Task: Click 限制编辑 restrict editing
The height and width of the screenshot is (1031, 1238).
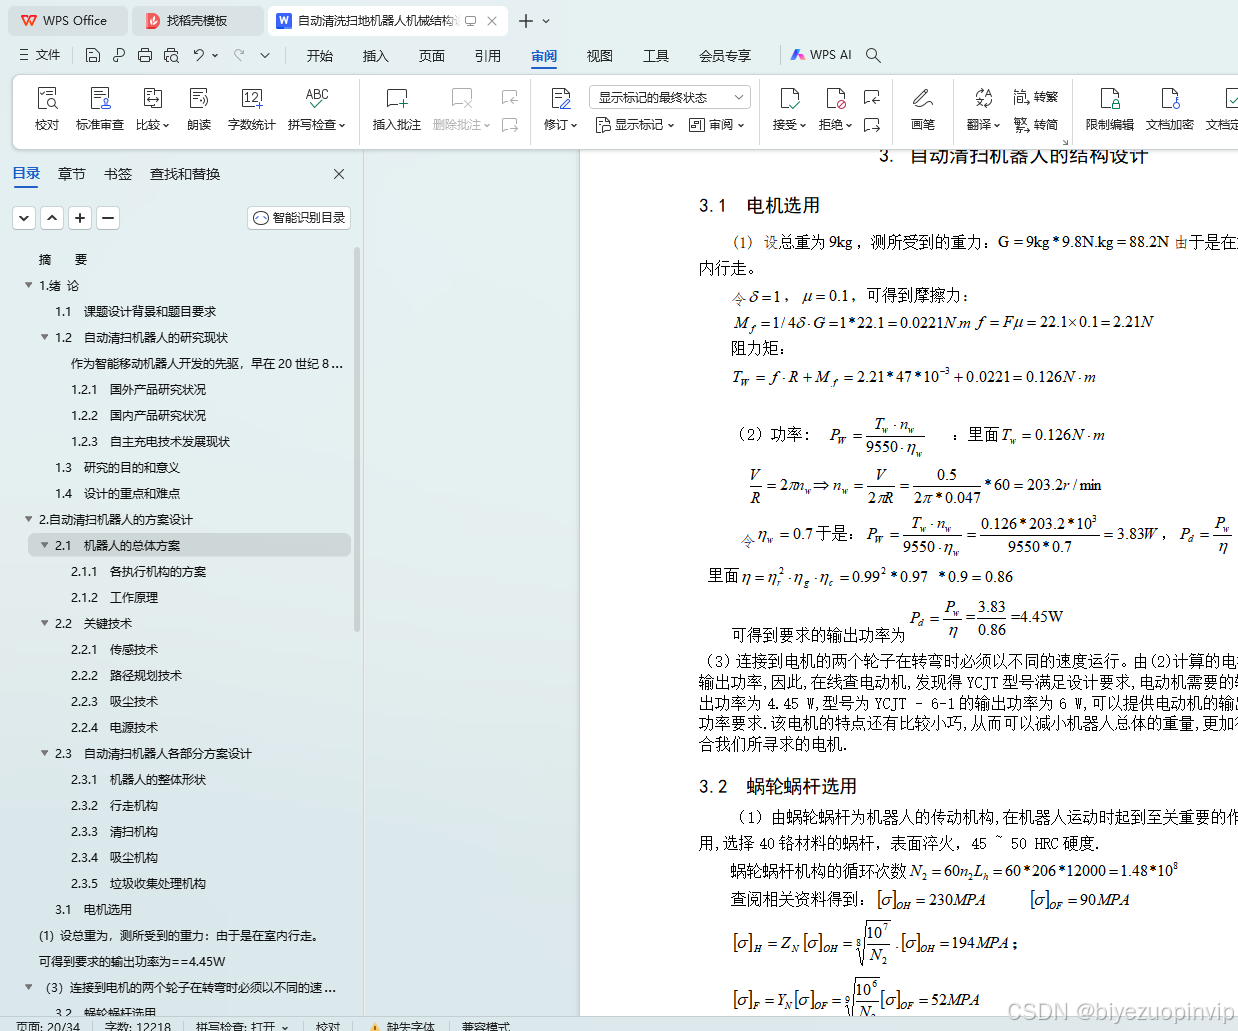Action: tap(1110, 108)
